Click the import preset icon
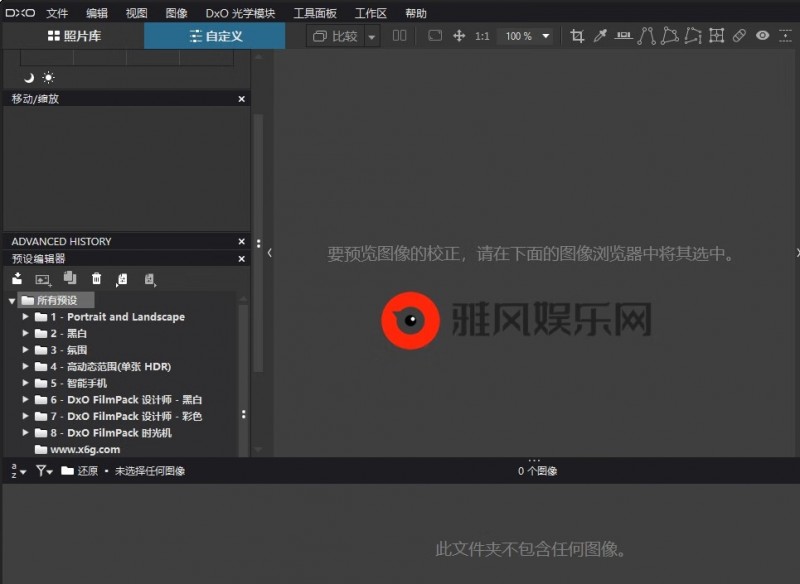Viewport: 800px width, 584px height. [18, 279]
